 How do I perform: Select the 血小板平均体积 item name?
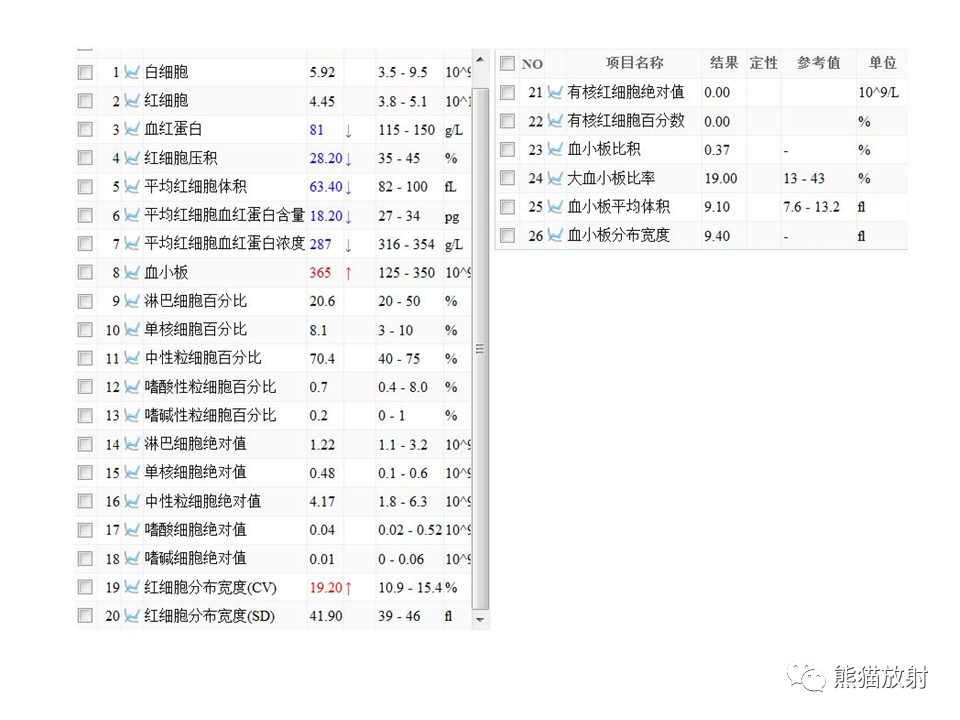pos(618,207)
